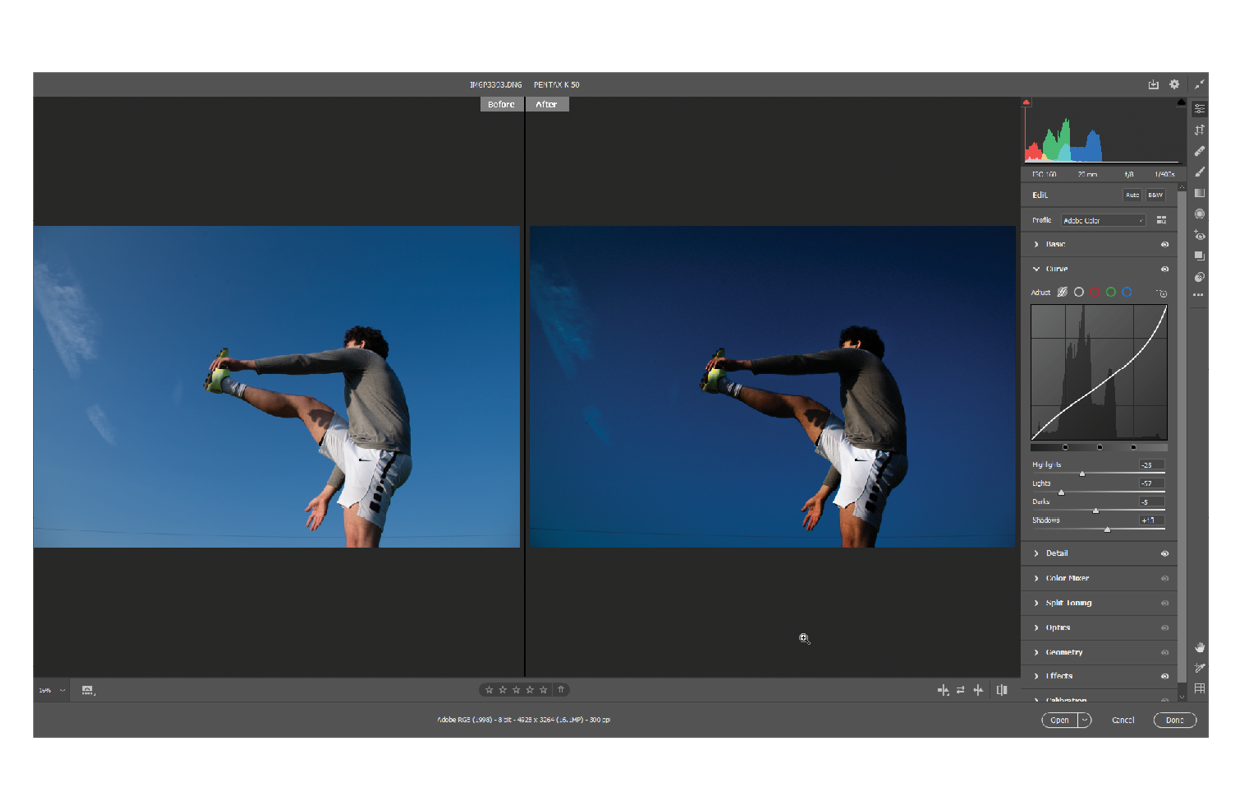Select the parametric curve adjust icon
Image resolution: width=1242 pixels, height=810 pixels.
(x=1062, y=293)
